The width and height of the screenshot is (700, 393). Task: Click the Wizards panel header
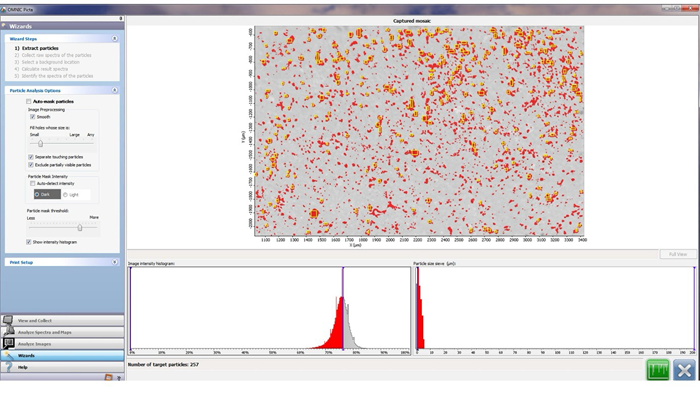click(x=62, y=26)
